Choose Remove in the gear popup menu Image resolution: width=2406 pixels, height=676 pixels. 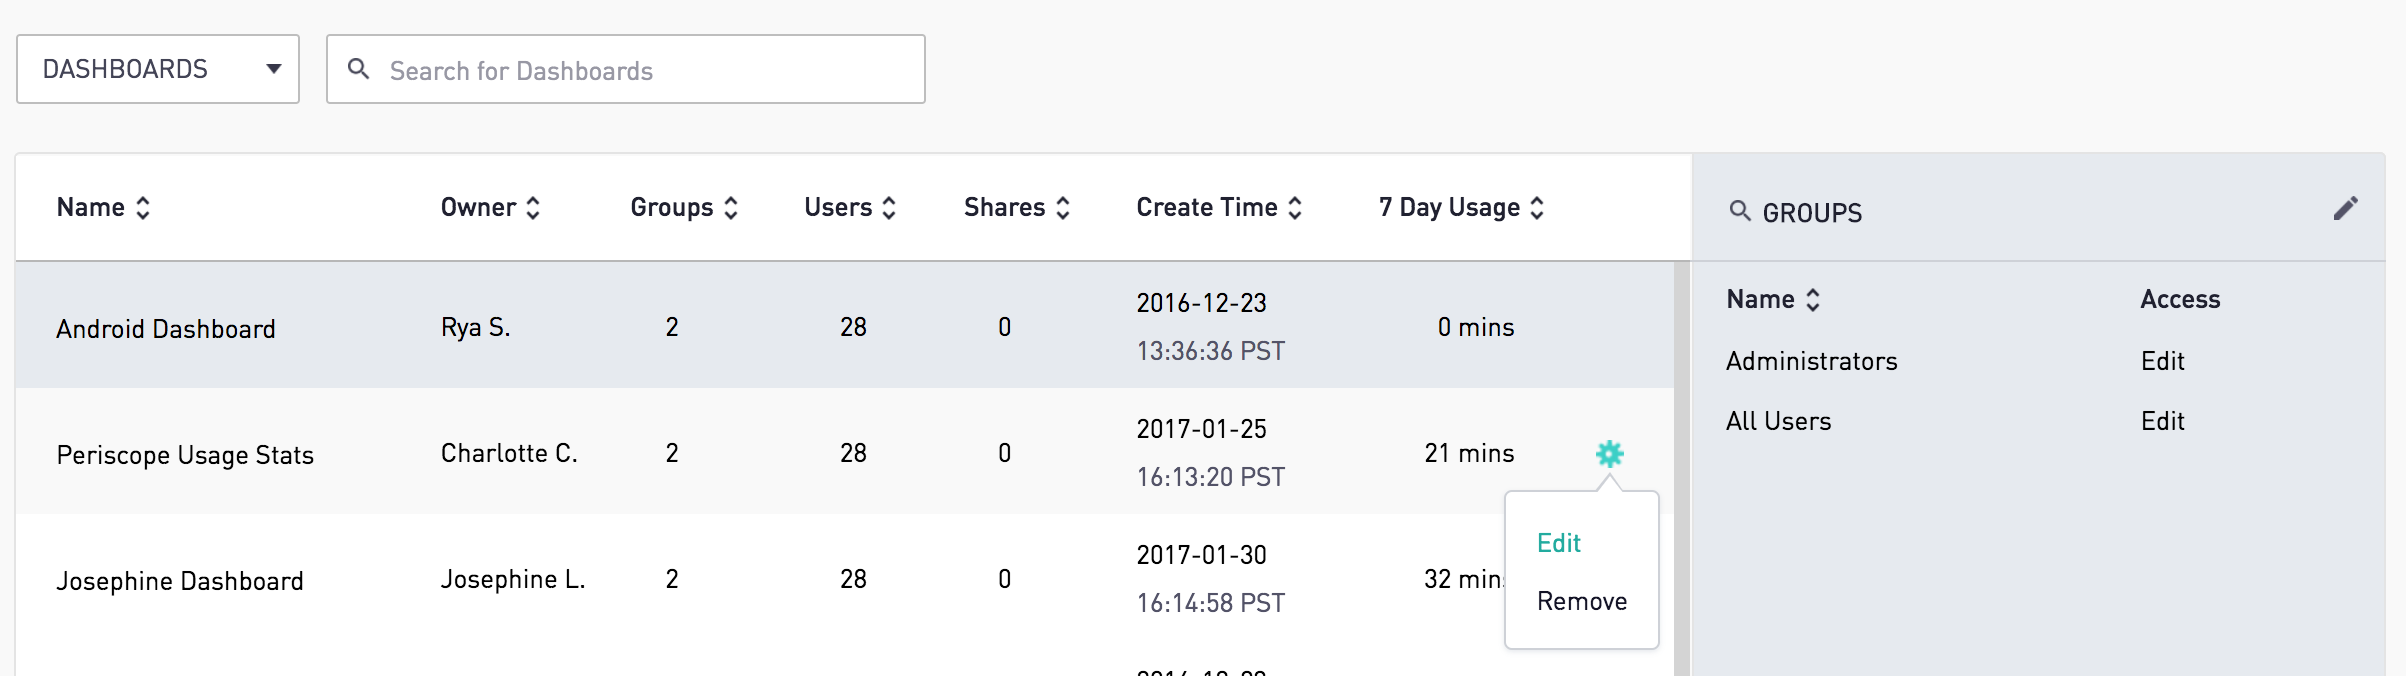pyautogui.click(x=1582, y=601)
